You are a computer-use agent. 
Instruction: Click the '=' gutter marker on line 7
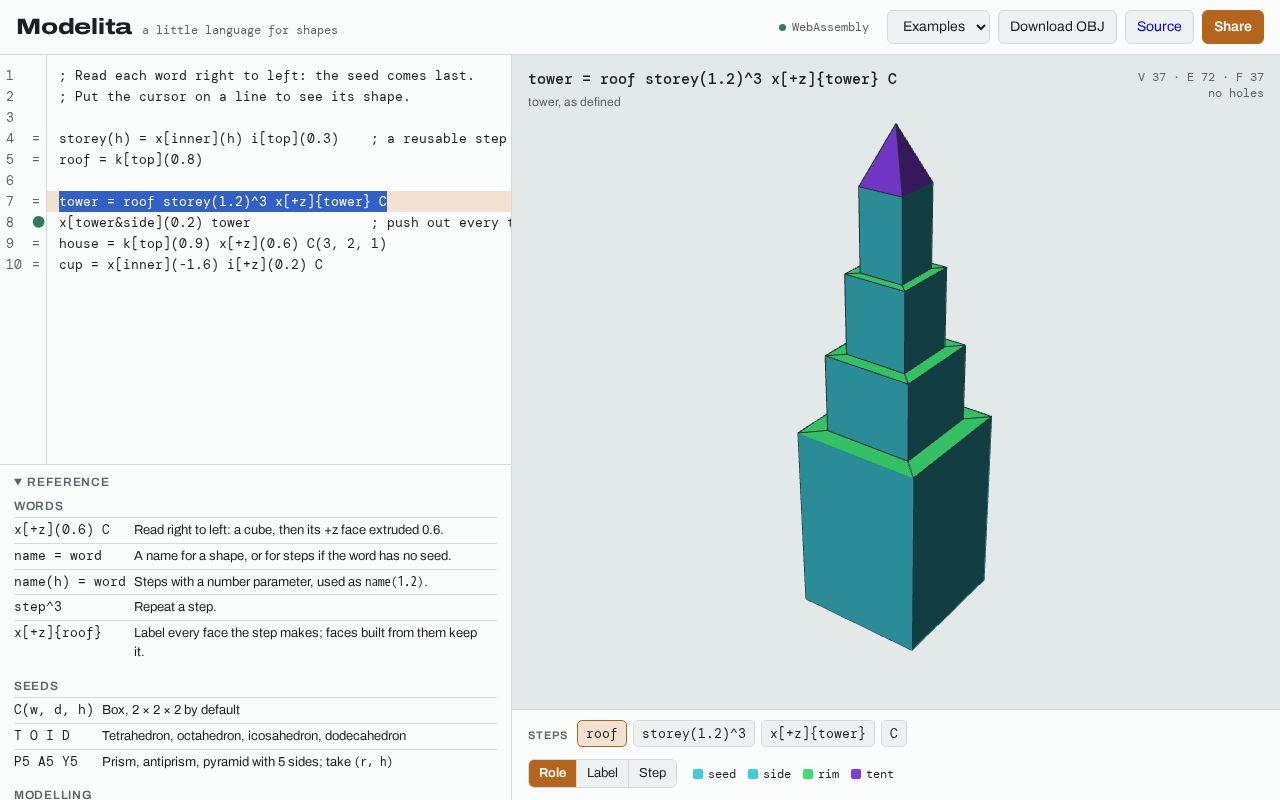tap(36, 202)
